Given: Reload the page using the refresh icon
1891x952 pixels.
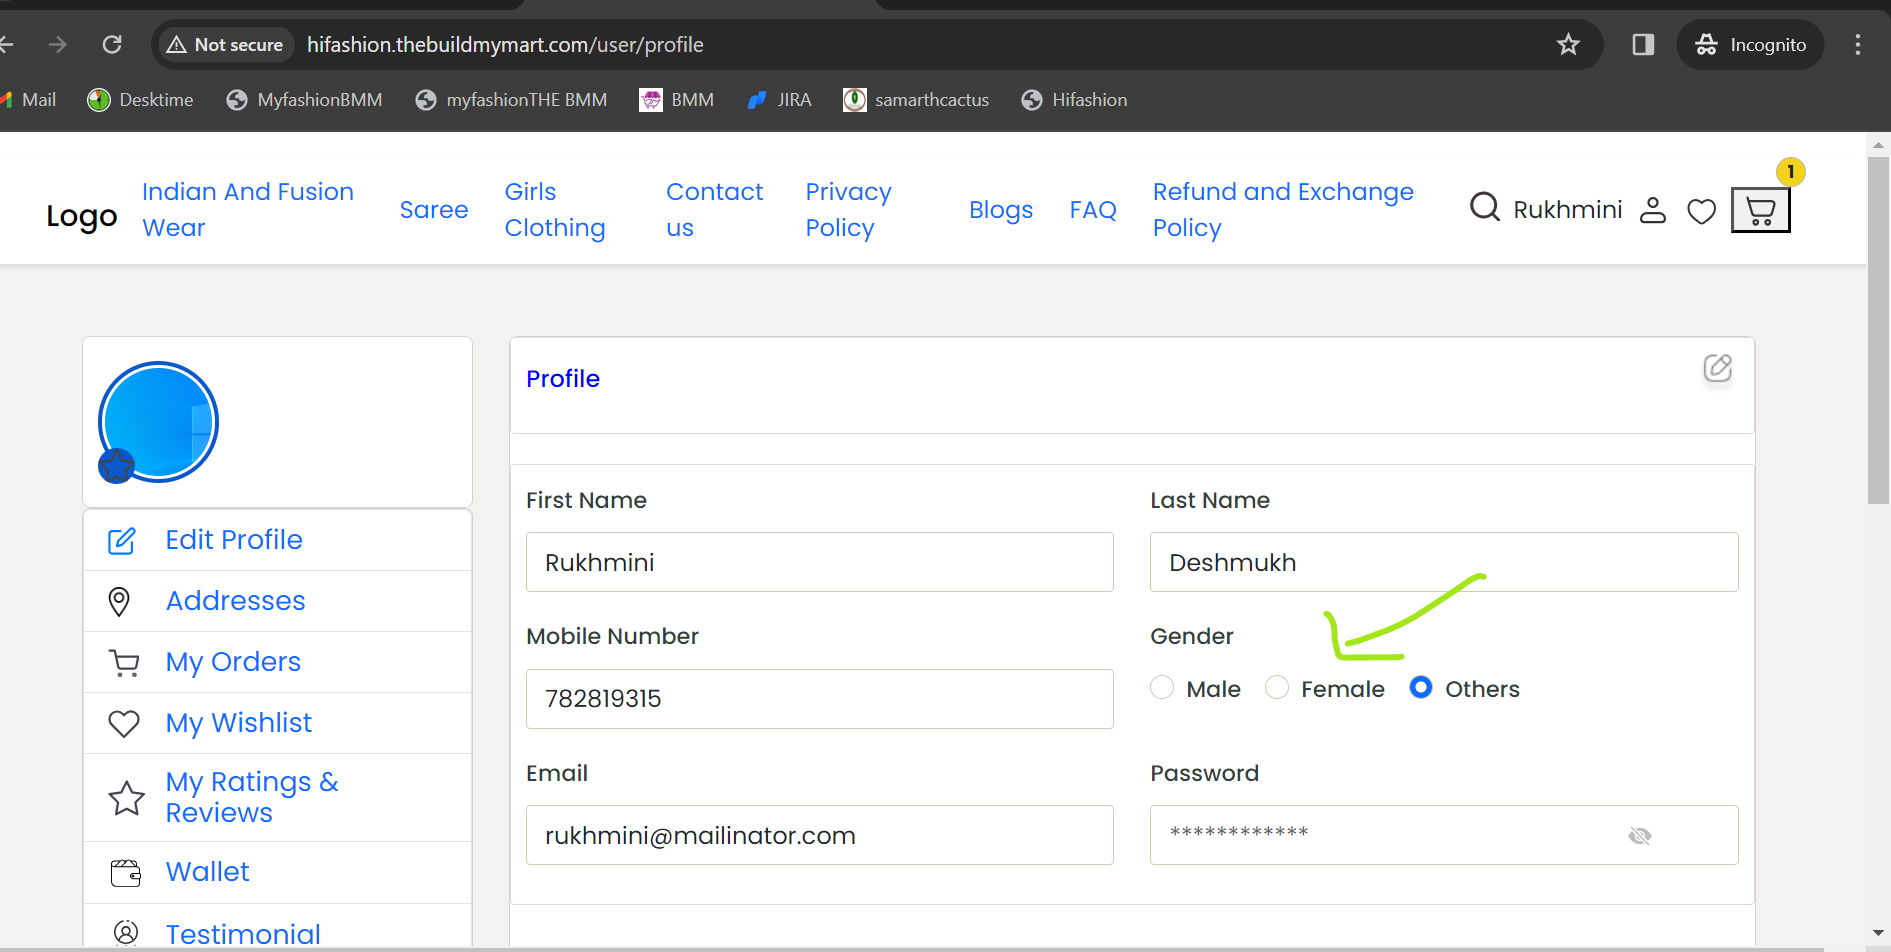Looking at the screenshot, I should click(112, 44).
